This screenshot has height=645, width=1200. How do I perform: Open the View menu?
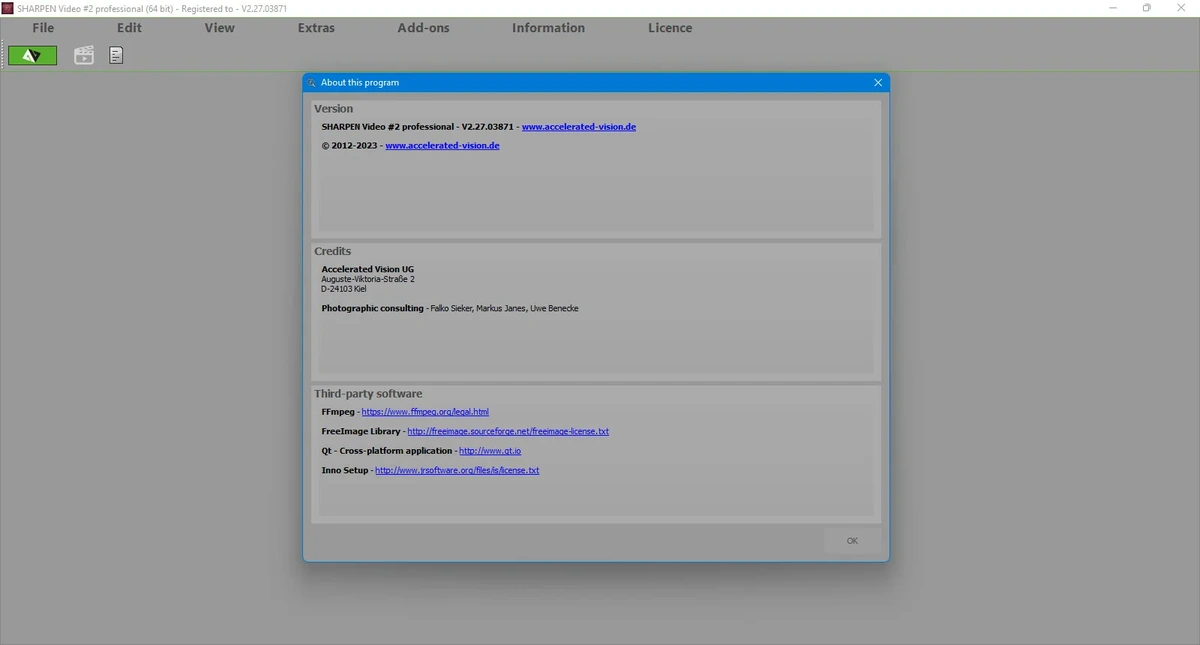(x=220, y=28)
